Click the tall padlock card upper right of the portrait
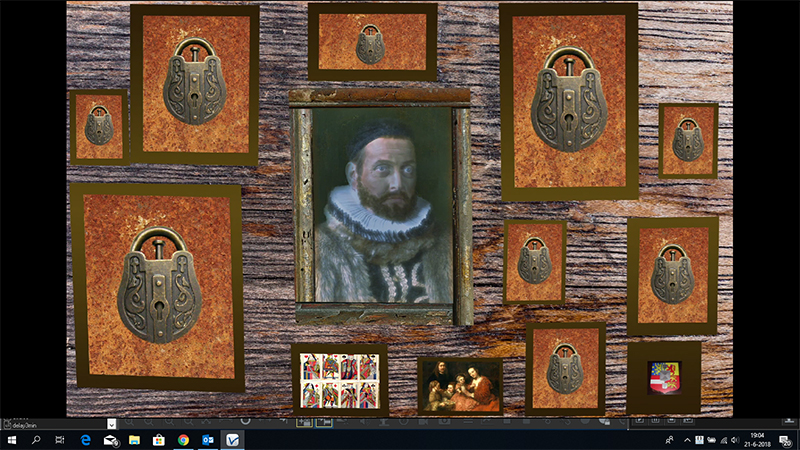The width and height of the screenshot is (800, 450). click(x=569, y=102)
